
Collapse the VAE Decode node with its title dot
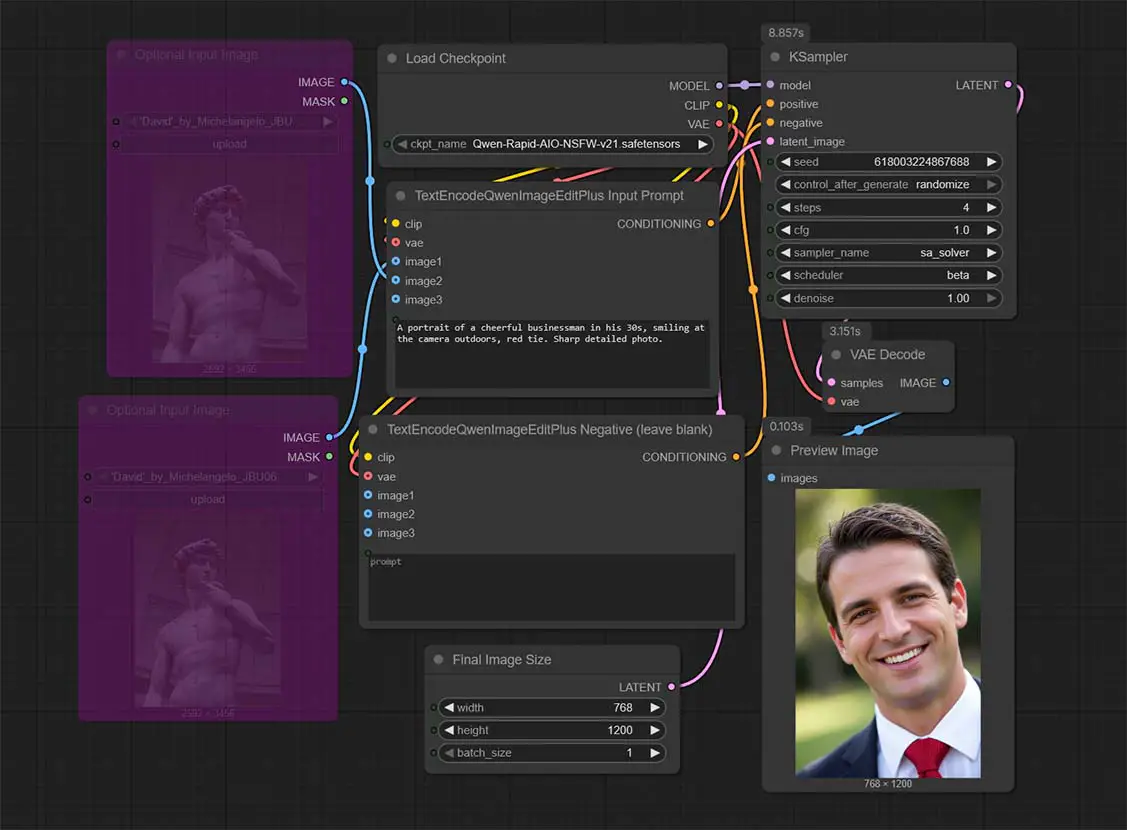pos(835,354)
